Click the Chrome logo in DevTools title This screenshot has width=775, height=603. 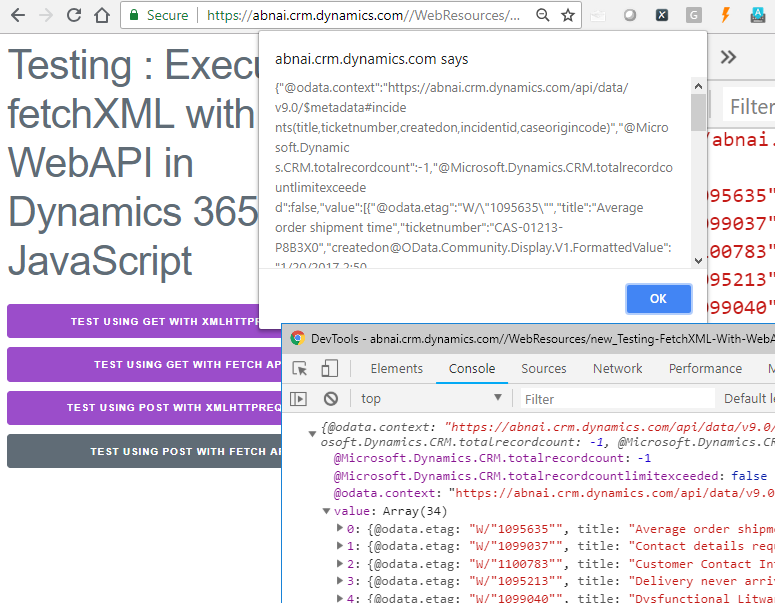coord(298,338)
